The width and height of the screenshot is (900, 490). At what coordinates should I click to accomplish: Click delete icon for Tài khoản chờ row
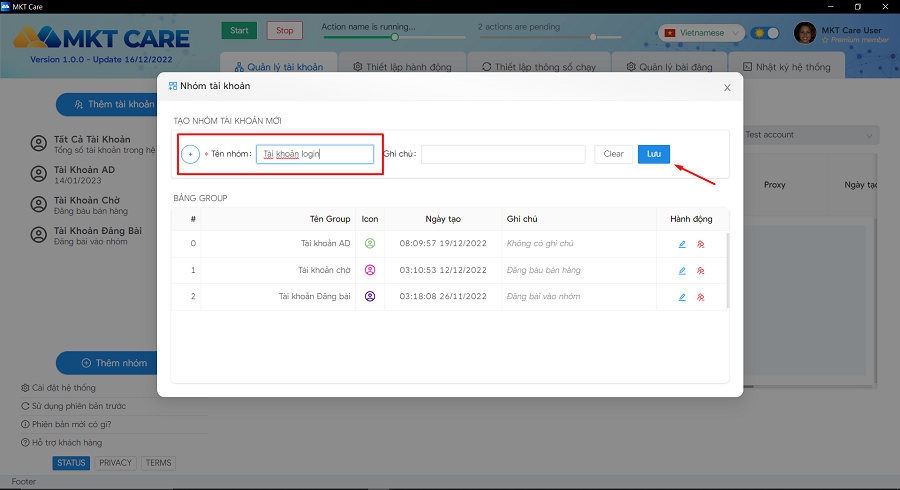pyautogui.click(x=701, y=270)
